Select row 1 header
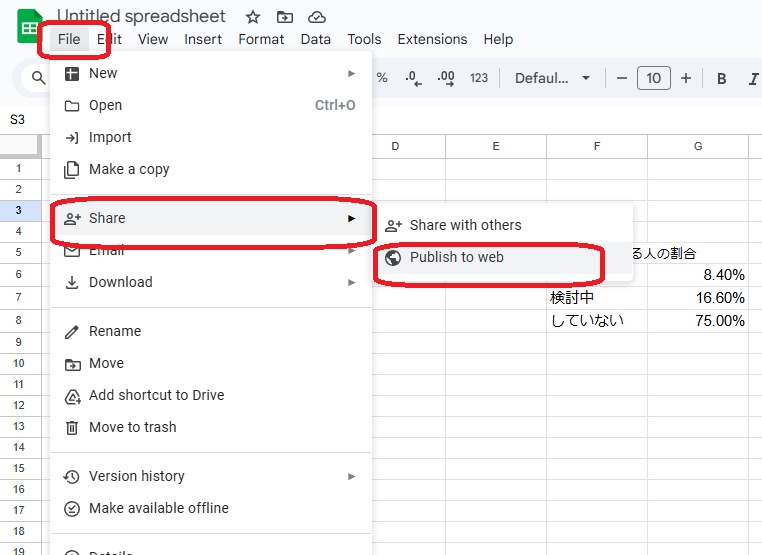The image size is (762, 555). [x=18, y=169]
